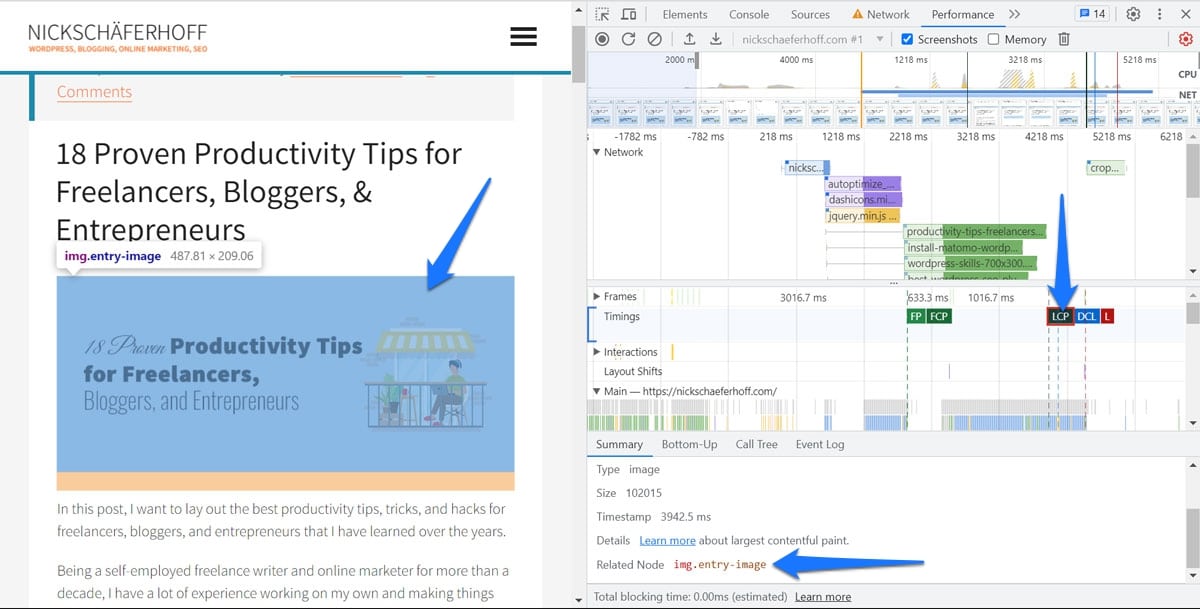
Task: Click the Comments link on the page
Action: [x=94, y=92]
